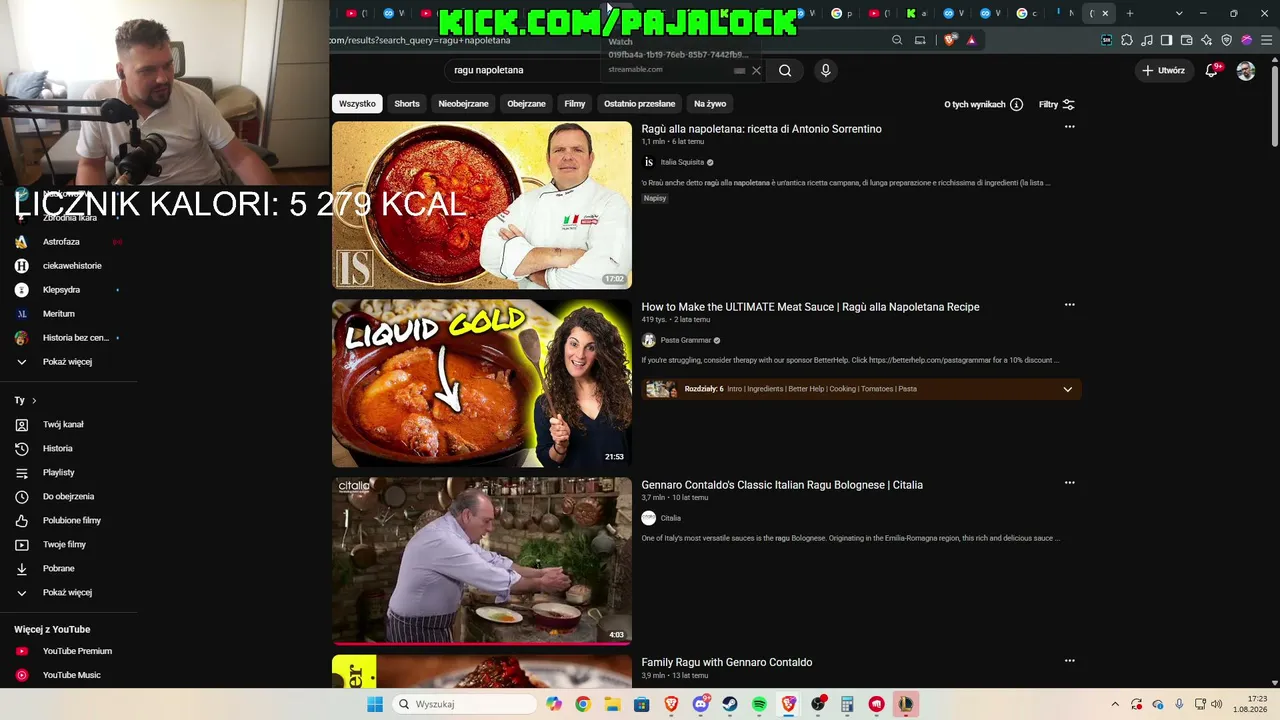
Task: Open title 'How to Make the ULTIMATE Meat Sauce'
Action: pos(810,307)
